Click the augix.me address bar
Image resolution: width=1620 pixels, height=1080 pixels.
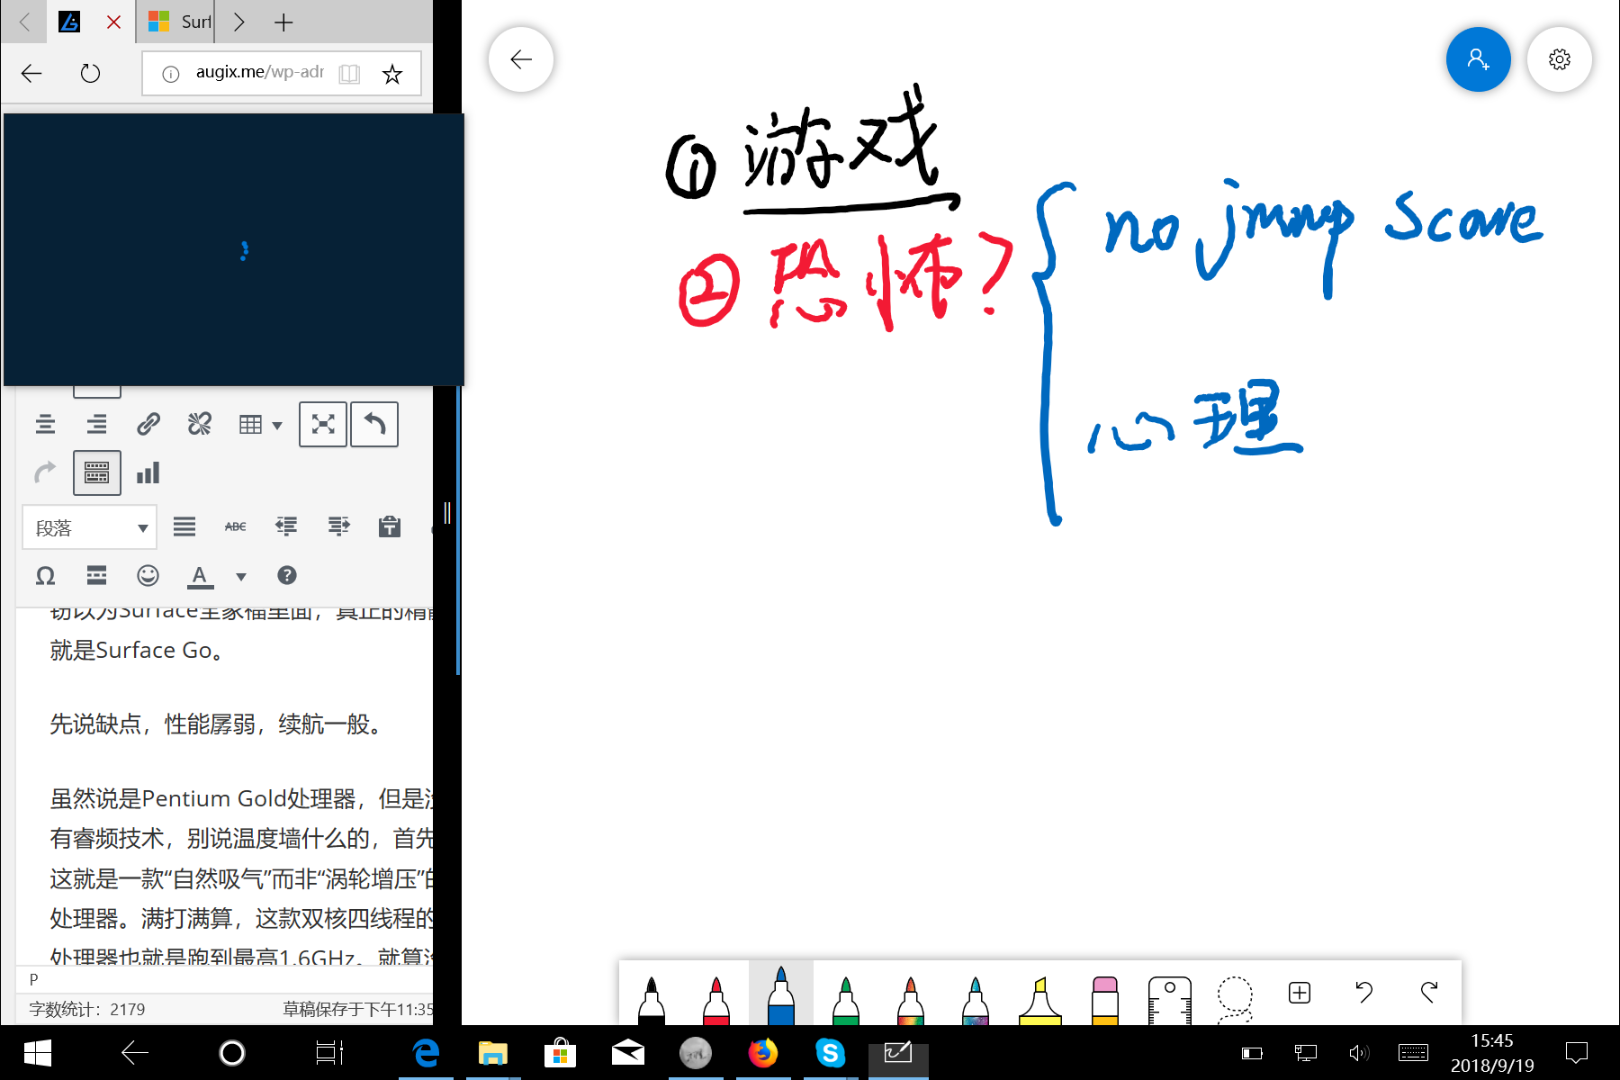click(260, 72)
